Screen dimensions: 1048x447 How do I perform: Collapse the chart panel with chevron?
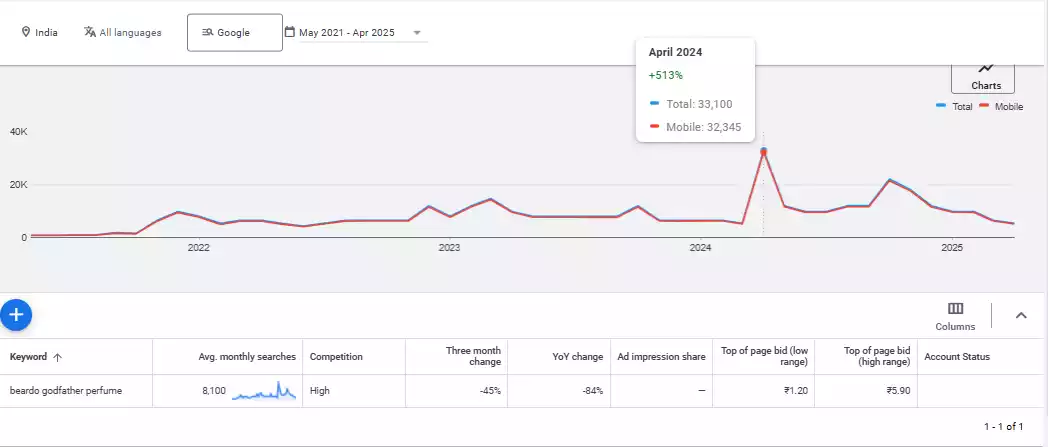click(x=1021, y=316)
